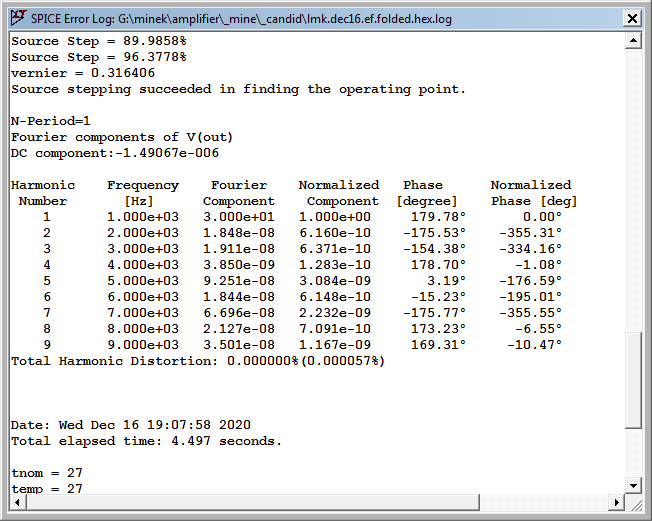Click frequency value 9.000e+03

point(143,345)
